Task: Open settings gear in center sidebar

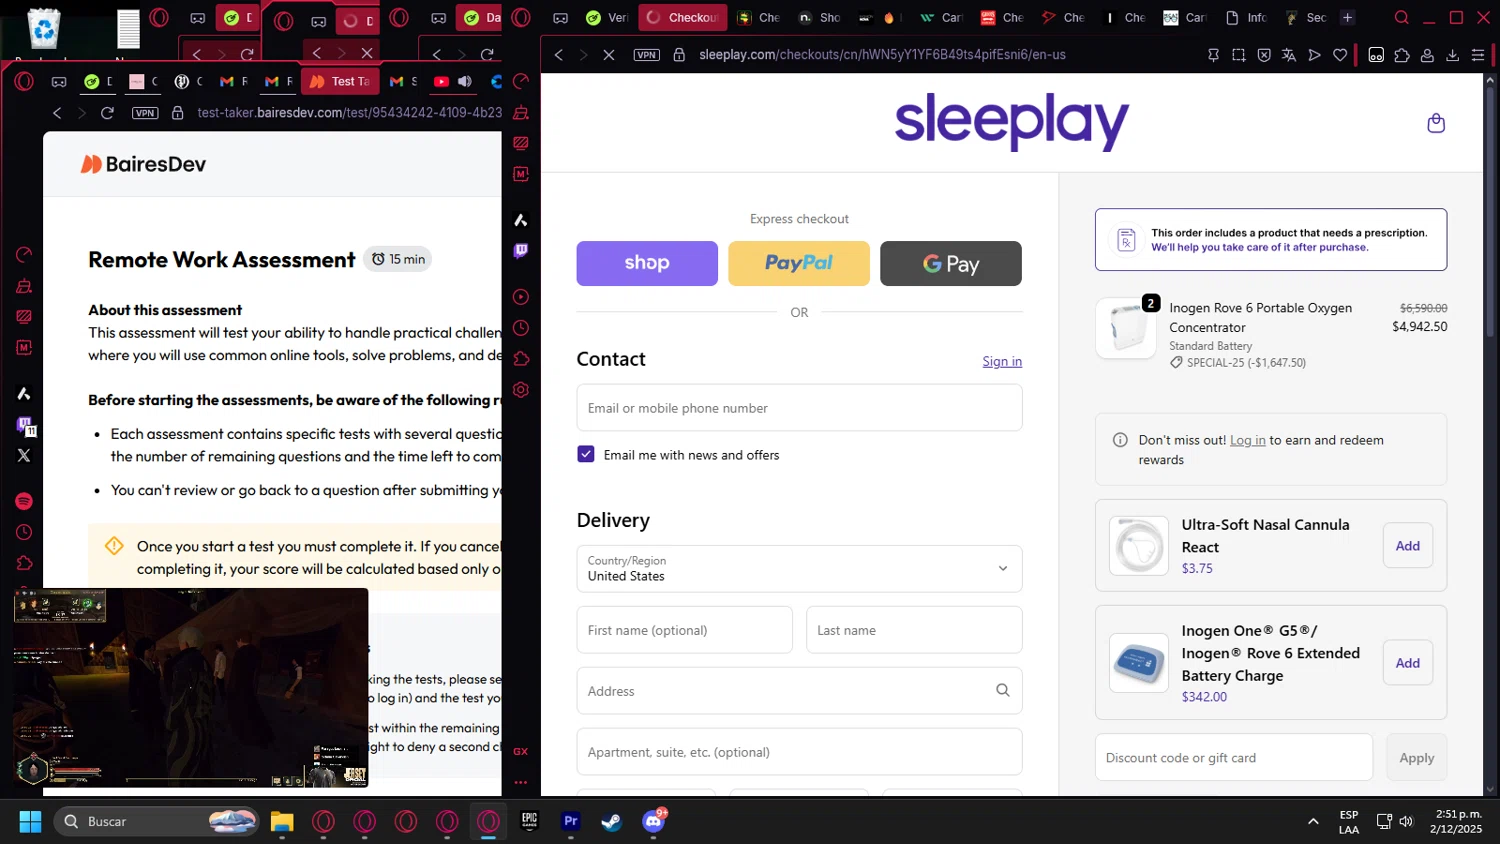Action: 521,390
